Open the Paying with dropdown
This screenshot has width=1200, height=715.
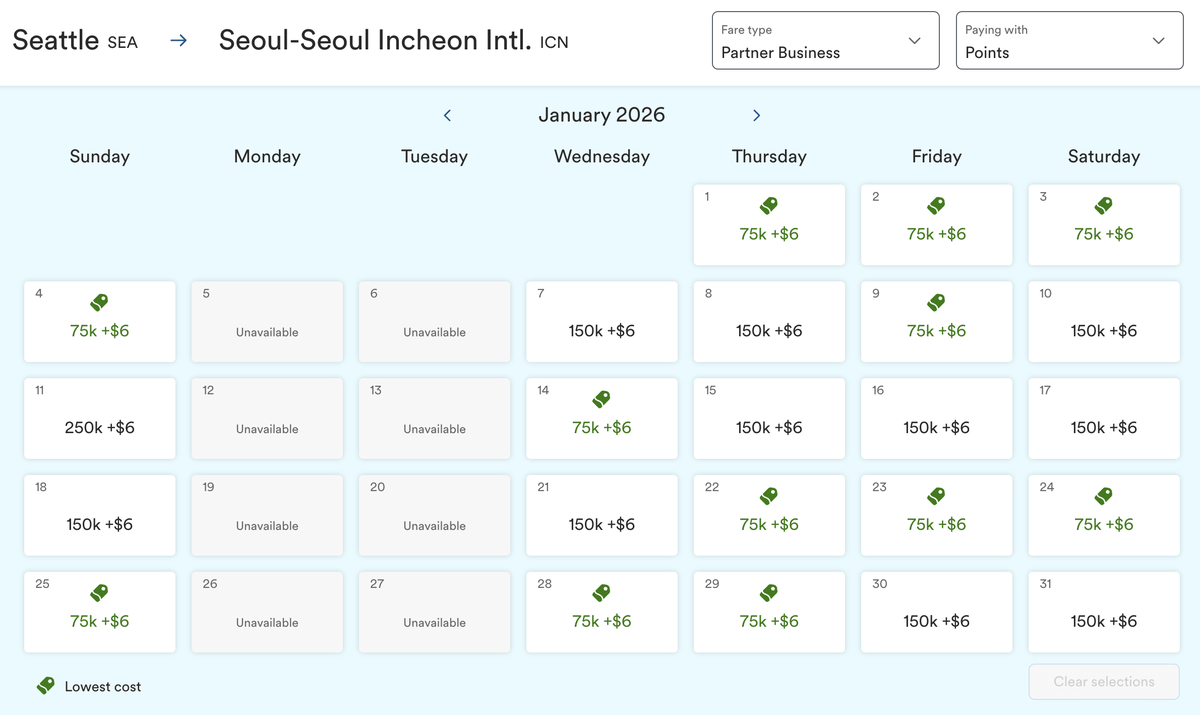coord(1069,41)
